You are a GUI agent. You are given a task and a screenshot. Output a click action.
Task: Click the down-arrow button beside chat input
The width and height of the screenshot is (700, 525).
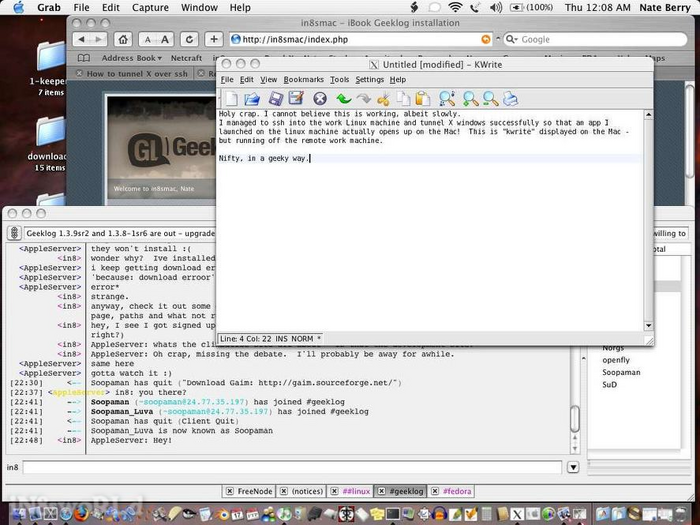(x=573, y=467)
